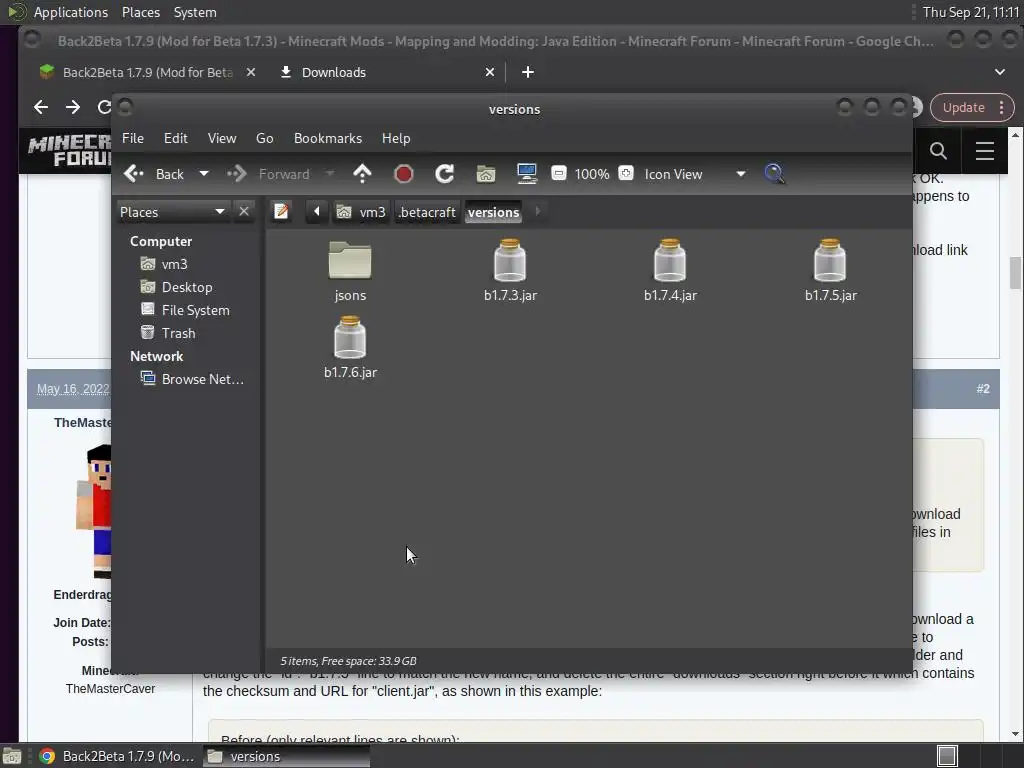Click Chrome's forward arrow
The width and height of the screenshot is (1024, 768).
click(72, 107)
